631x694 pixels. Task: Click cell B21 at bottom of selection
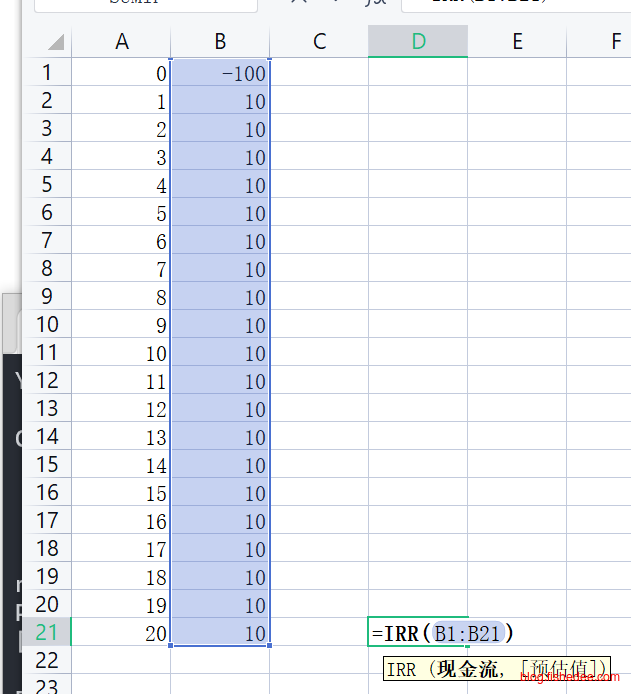click(220, 633)
